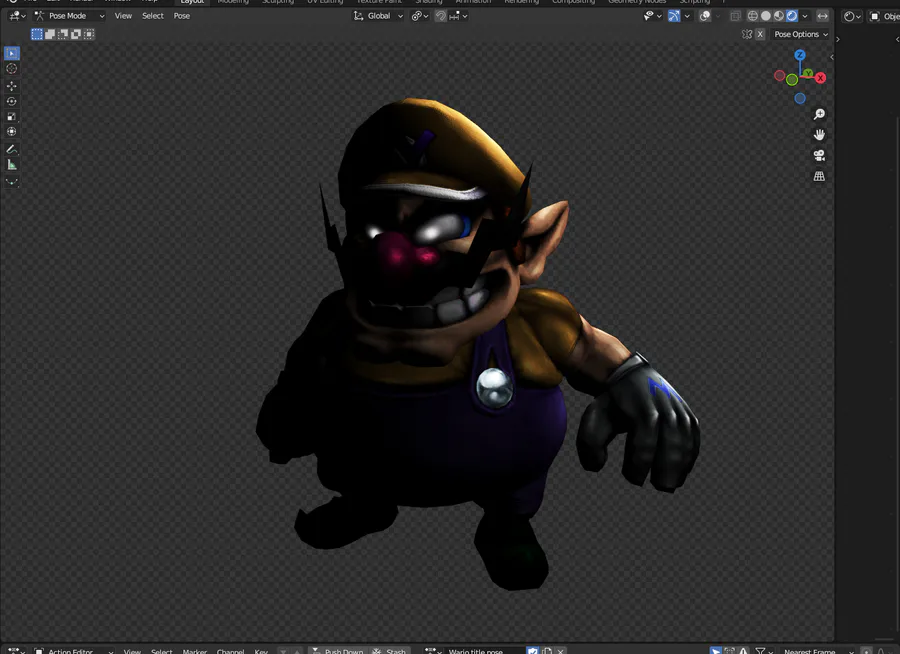Open Global transform orientation dropdown
Viewport: 900px width, 654px height.
378,16
